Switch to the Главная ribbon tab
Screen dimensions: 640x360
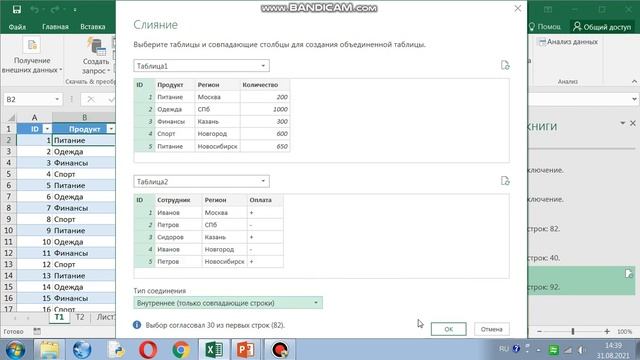pyautogui.click(x=55, y=27)
